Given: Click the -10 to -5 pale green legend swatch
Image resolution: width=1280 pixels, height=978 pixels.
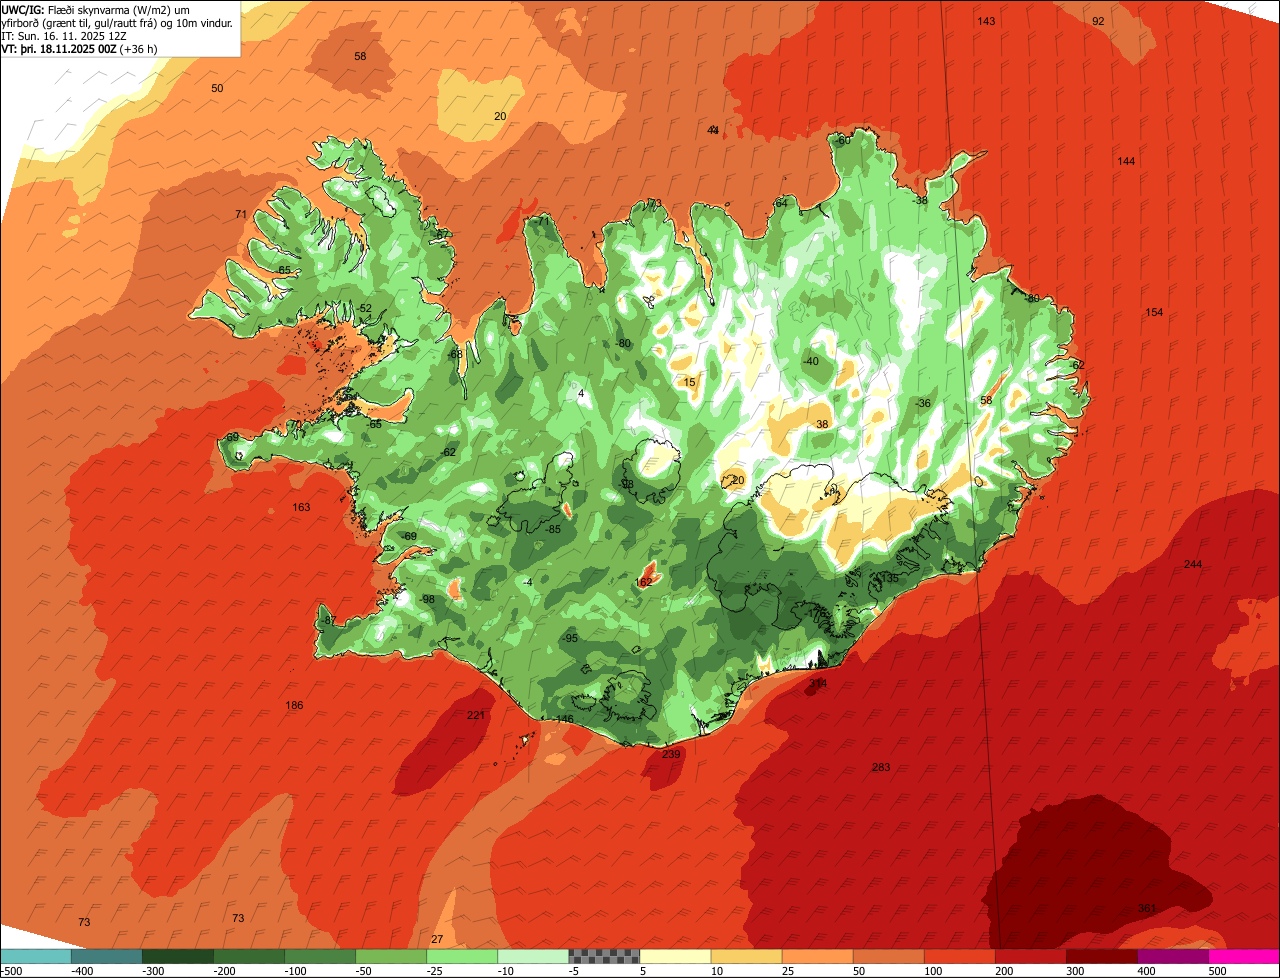Looking at the screenshot, I should pos(533,956).
